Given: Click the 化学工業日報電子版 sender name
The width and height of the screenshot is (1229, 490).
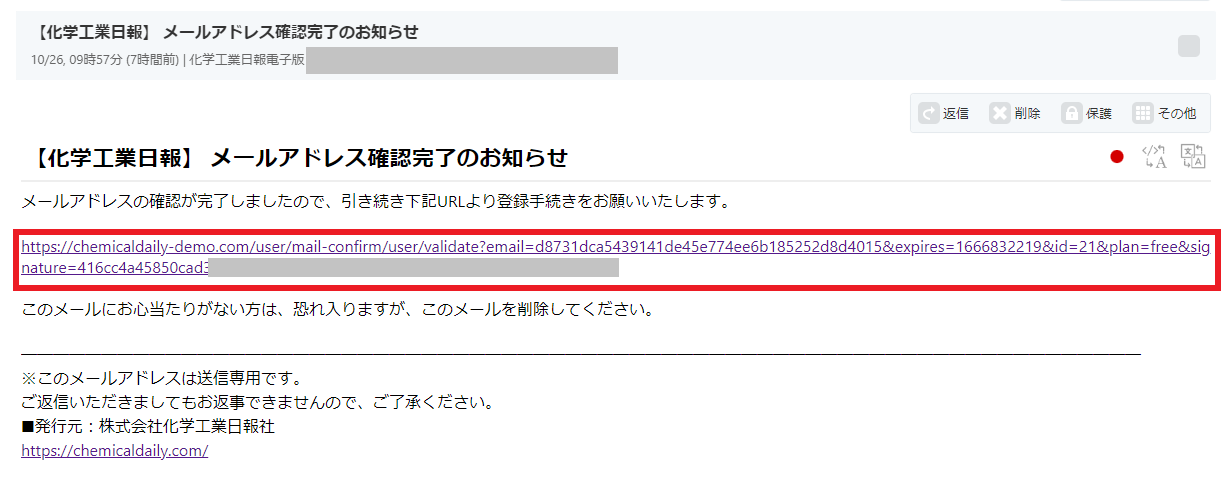Looking at the screenshot, I should pos(247,60).
